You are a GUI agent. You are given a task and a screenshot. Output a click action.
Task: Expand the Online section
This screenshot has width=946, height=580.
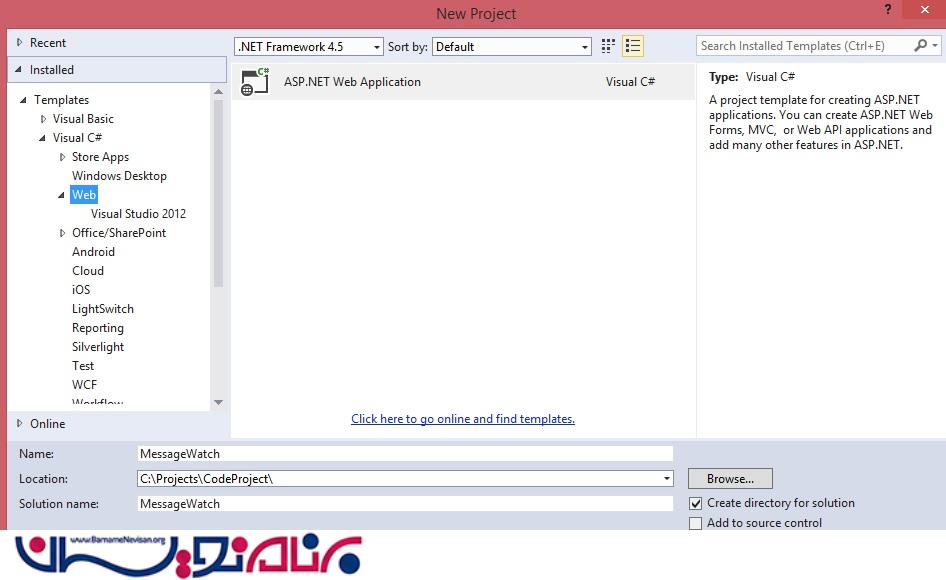click(x=19, y=423)
